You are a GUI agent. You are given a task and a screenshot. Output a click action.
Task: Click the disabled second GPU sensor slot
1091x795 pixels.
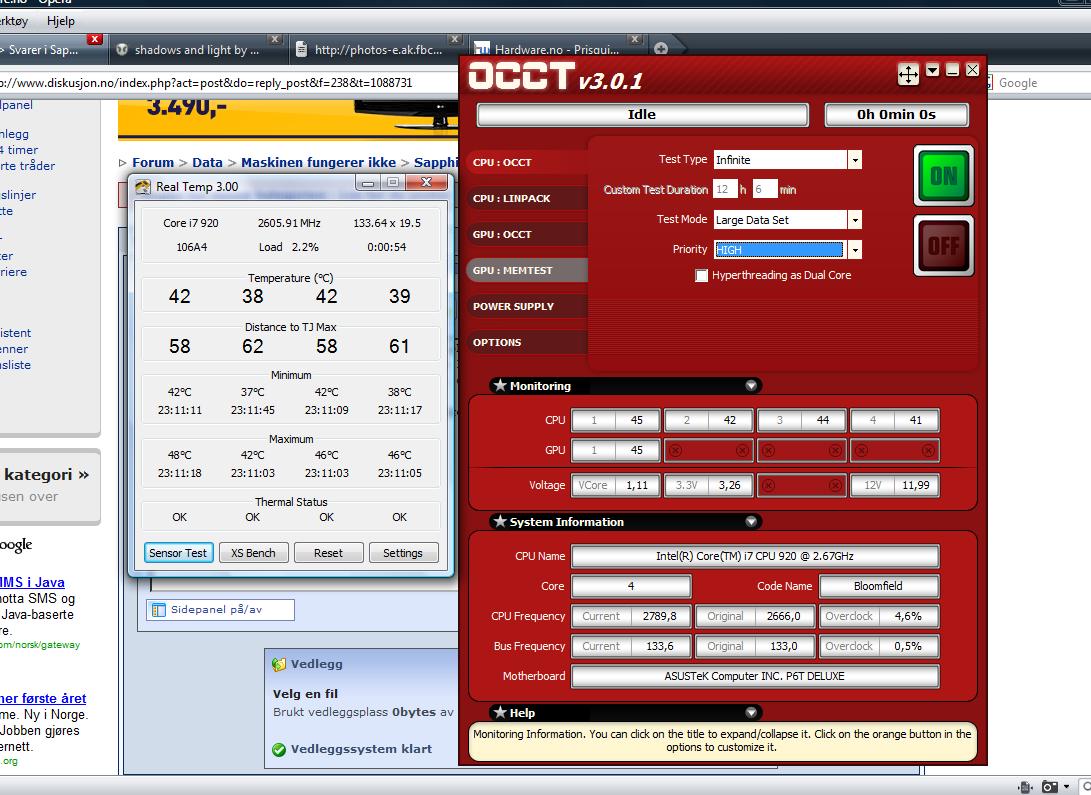pyautogui.click(x=708, y=450)
